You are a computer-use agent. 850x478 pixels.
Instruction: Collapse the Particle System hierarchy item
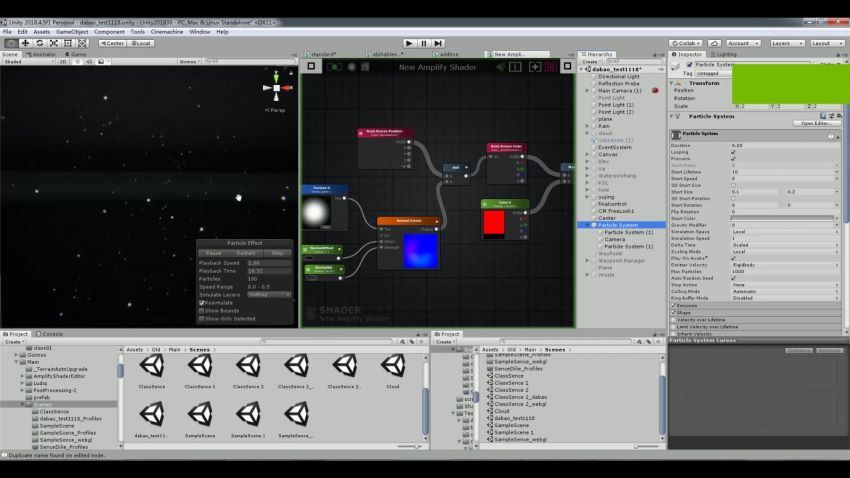[x=588, y=225]
